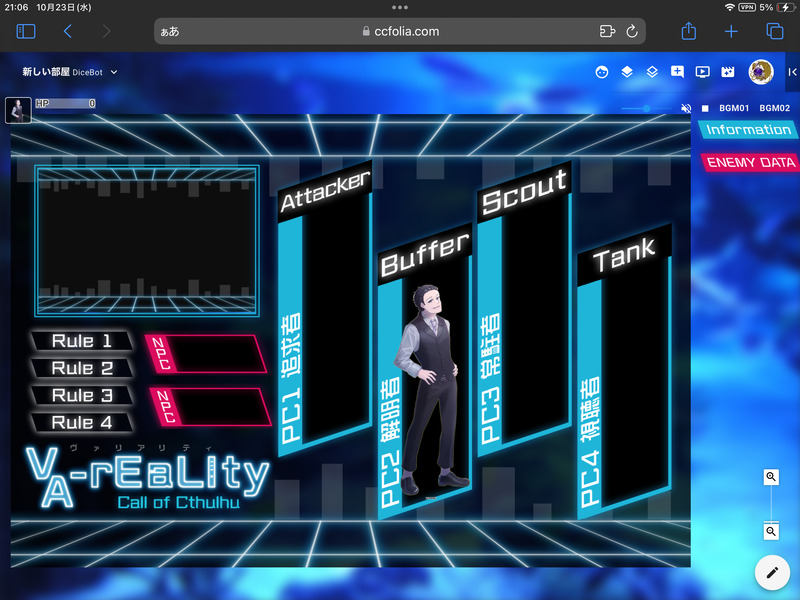This screenshot has width=800, height=600.
Task: Focus the ccfolia.com address bar
Action: 401,31
